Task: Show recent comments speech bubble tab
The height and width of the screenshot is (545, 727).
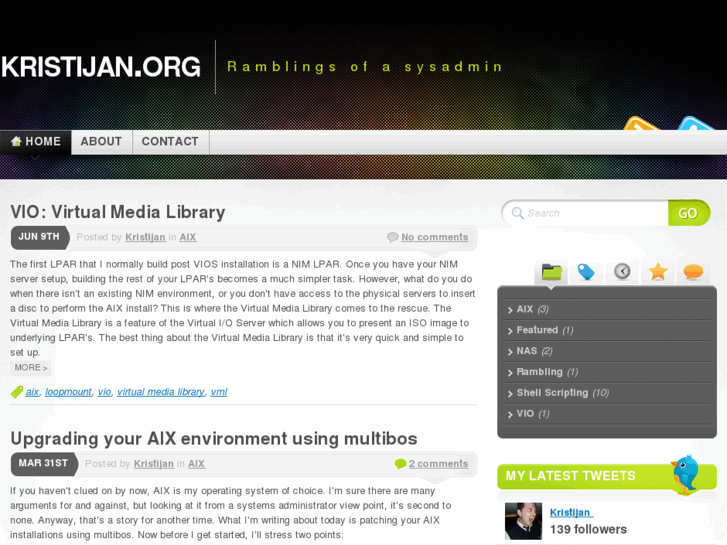Action: click(x=693, y=272)
